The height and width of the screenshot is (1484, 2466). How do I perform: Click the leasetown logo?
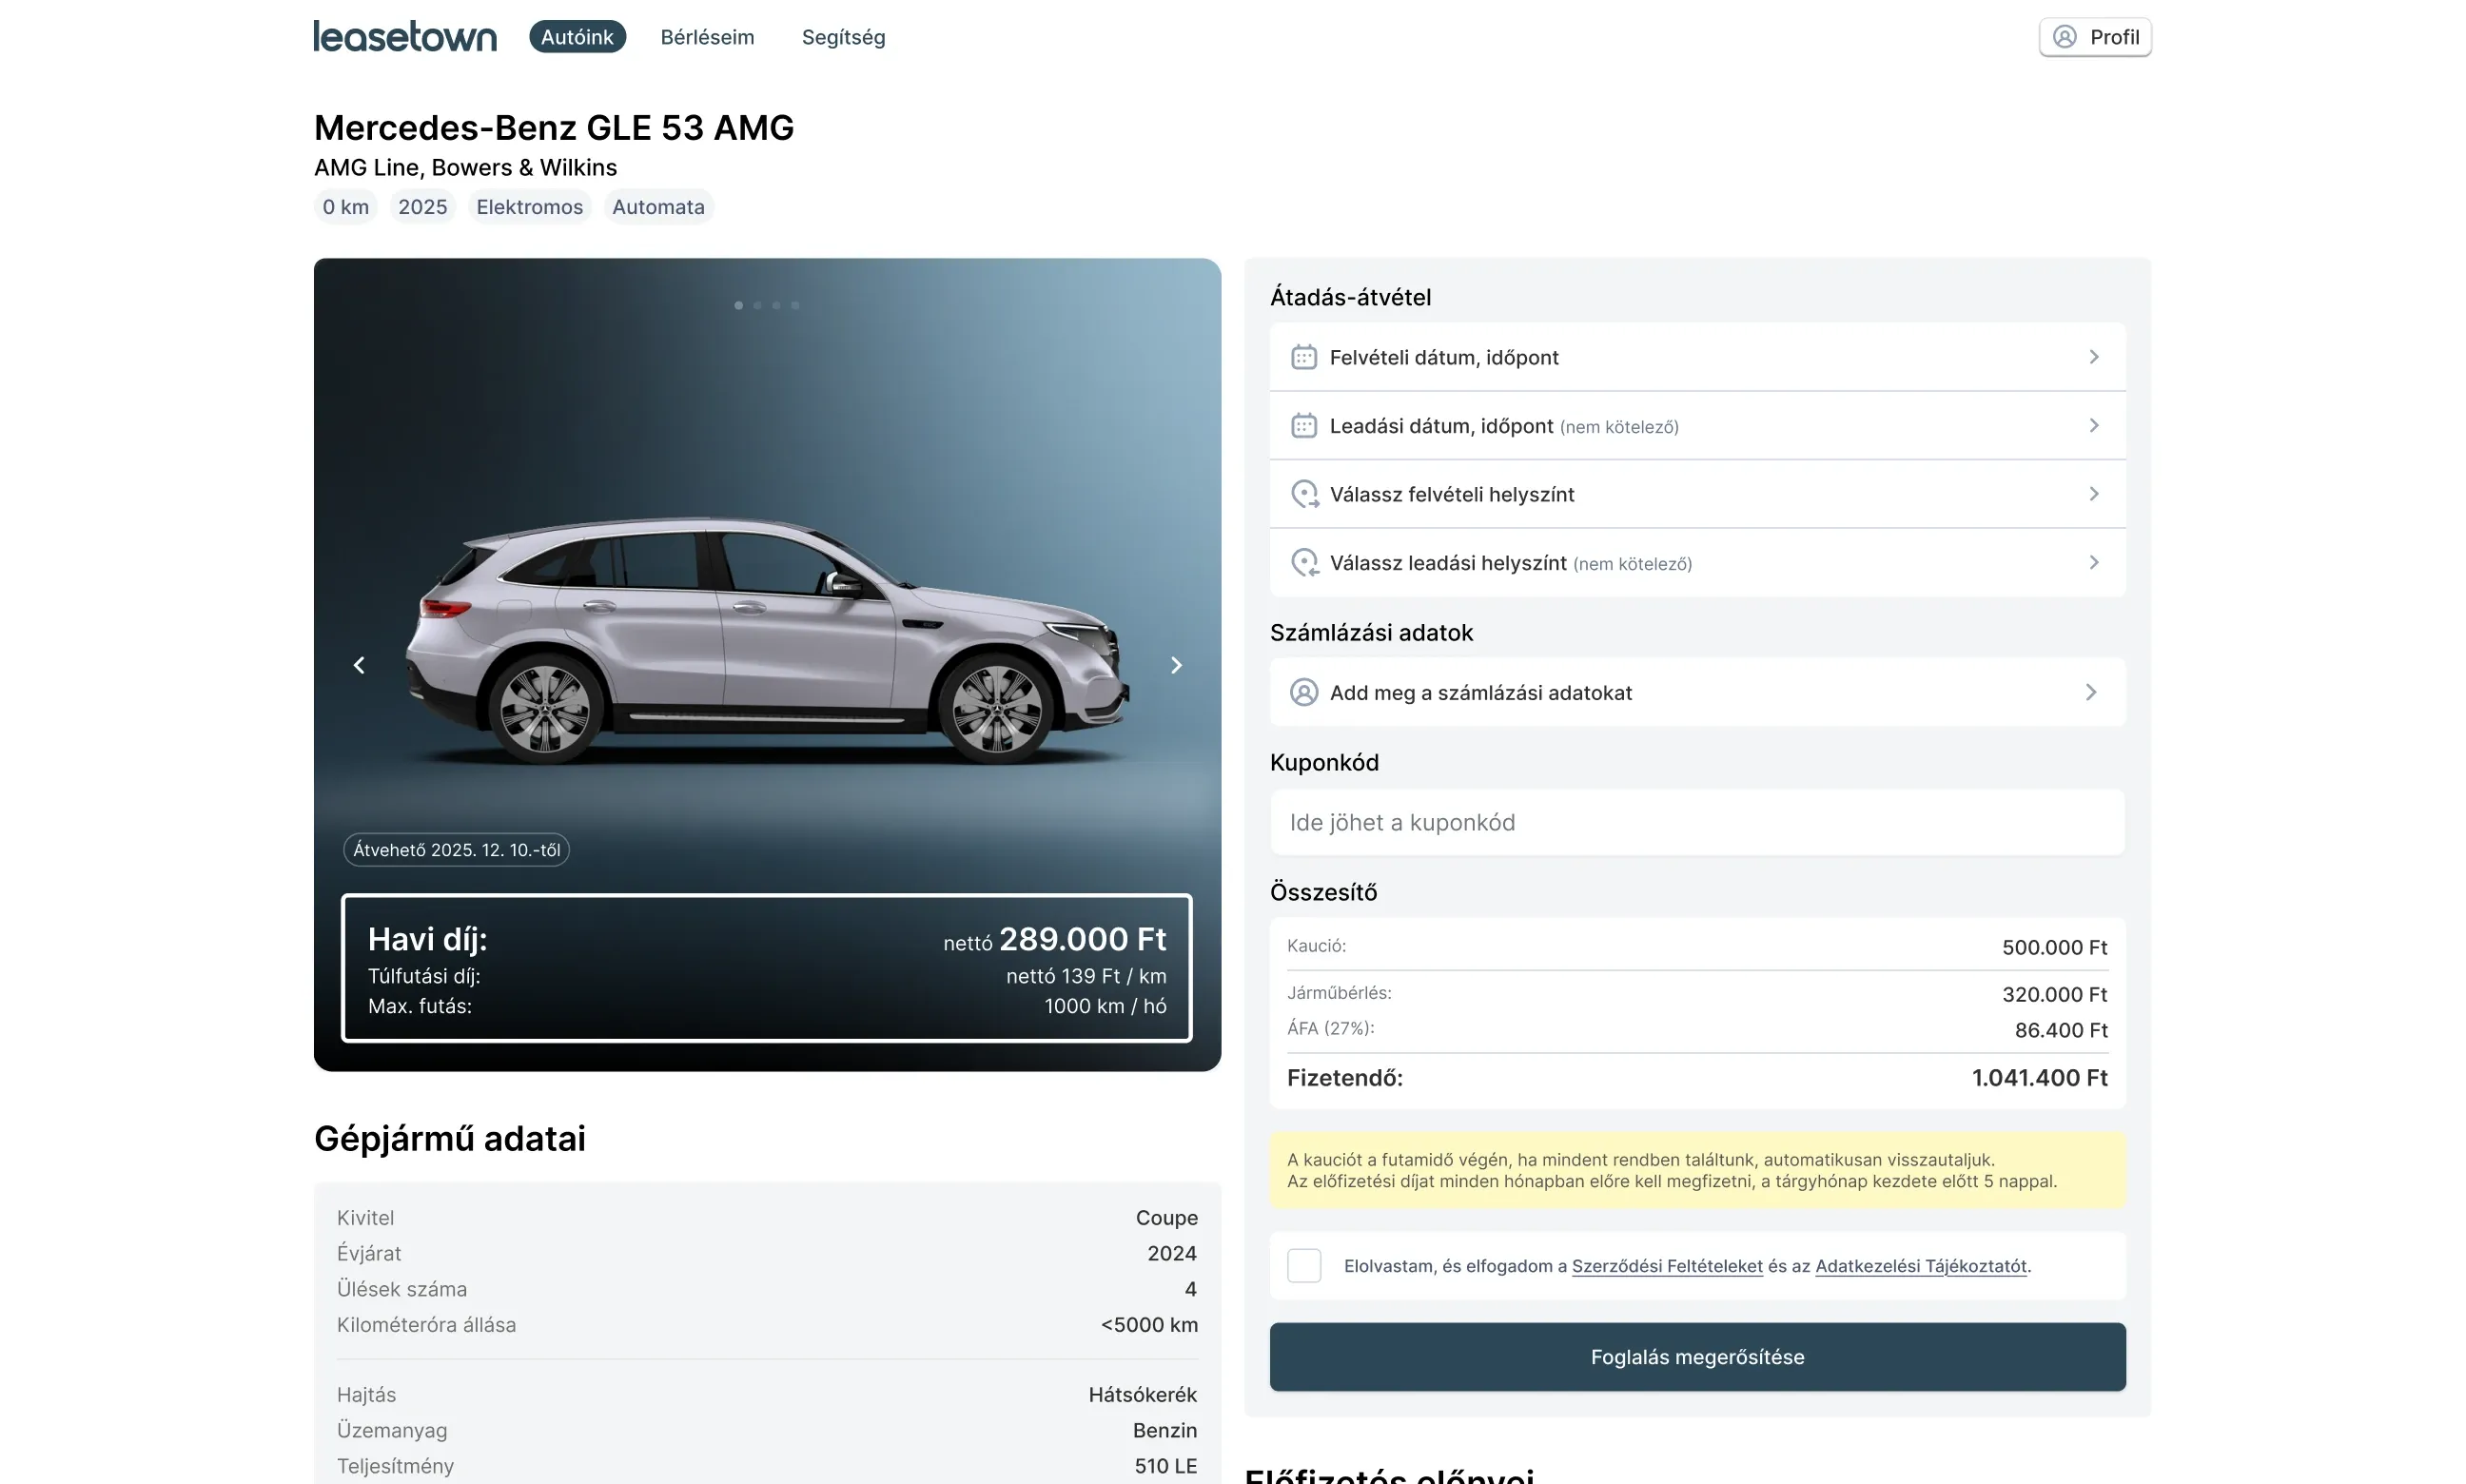[405, 36]
